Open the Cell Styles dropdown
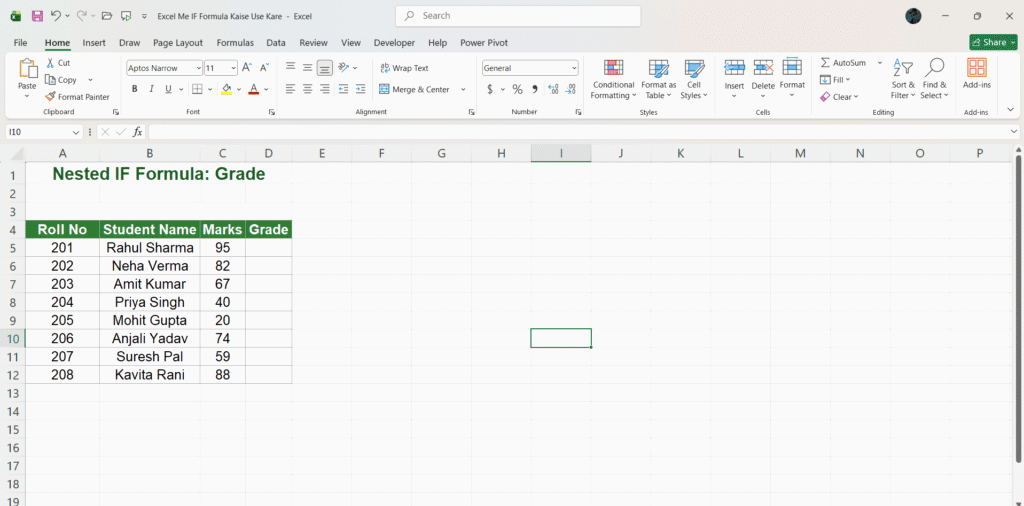The height and width of the screenshot is (506, 1024). click(x=694, y=80)
